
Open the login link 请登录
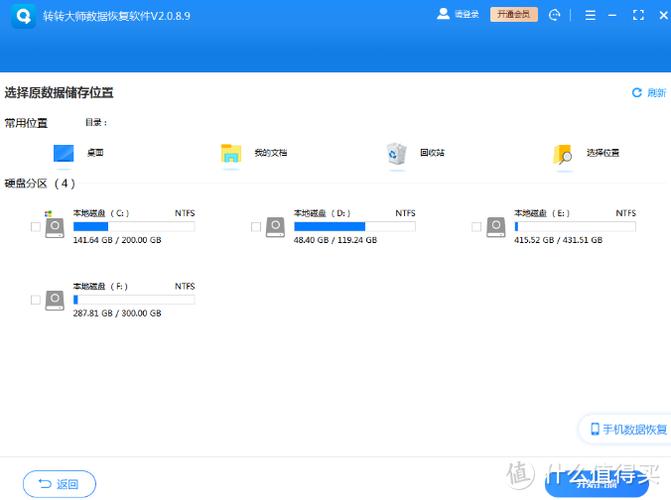[466, 15]
